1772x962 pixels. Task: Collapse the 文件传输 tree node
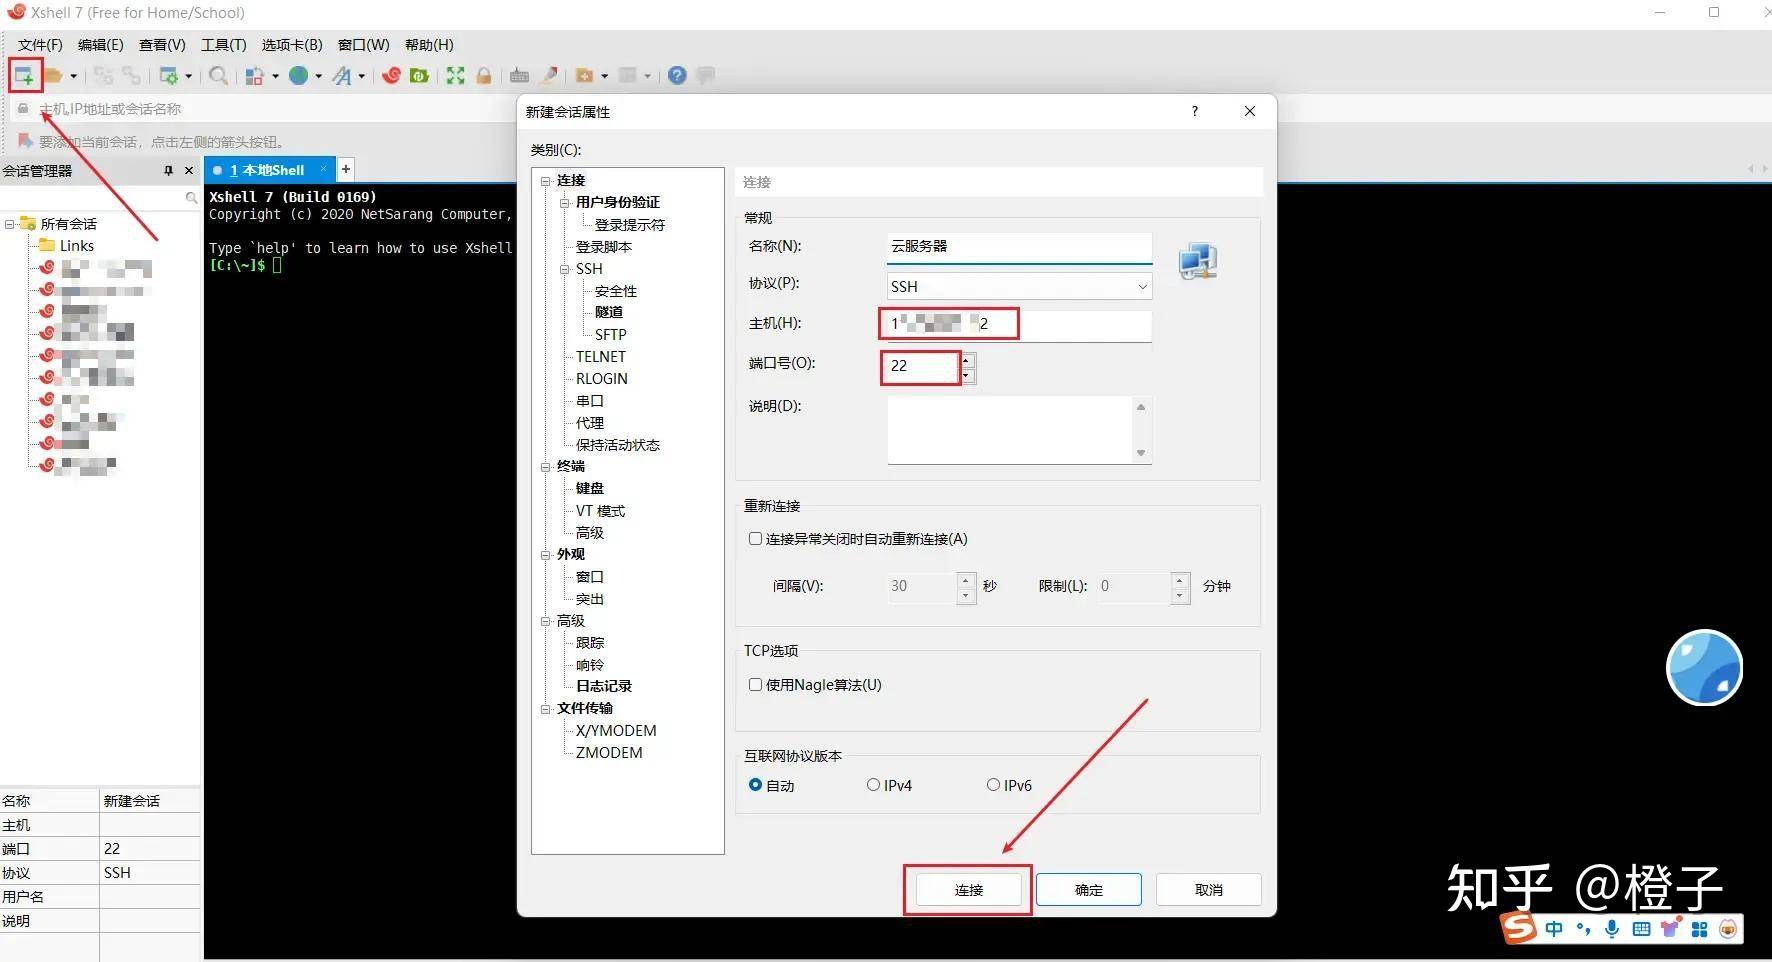[x=546, y=709]
